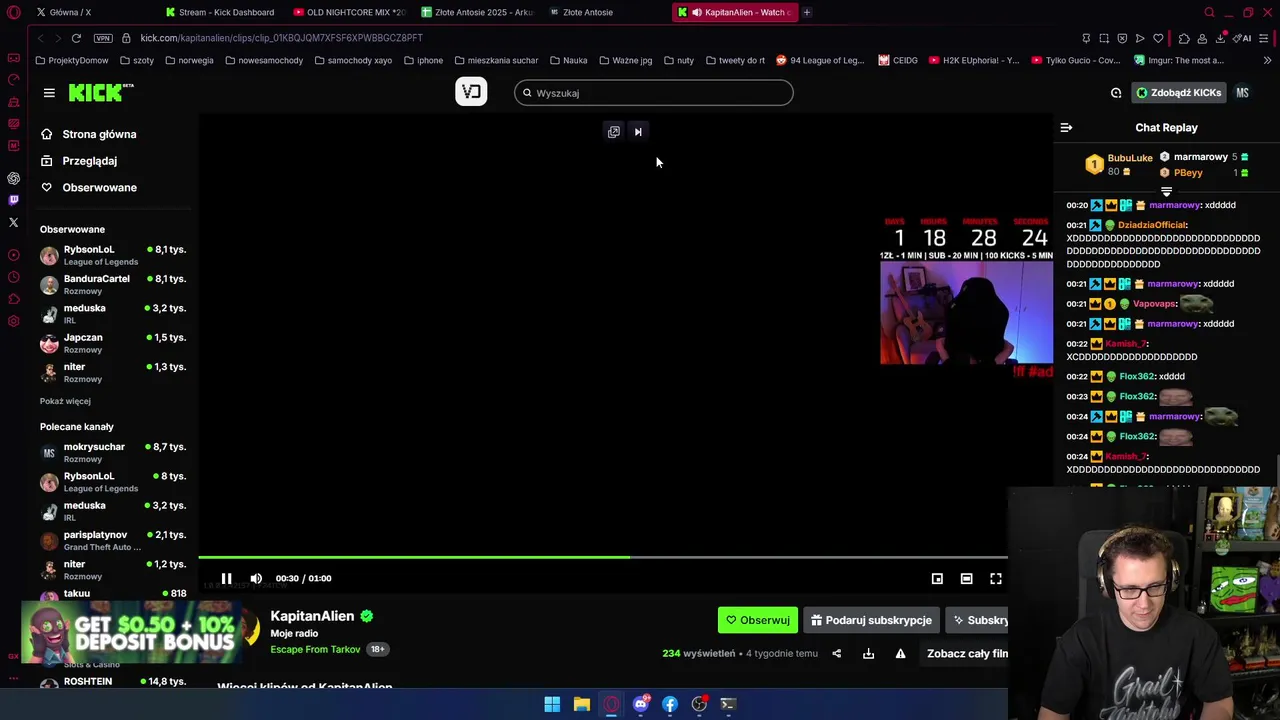Take a snapshot with the browser toolbar icon
1280x720 pixels.
1104,38
